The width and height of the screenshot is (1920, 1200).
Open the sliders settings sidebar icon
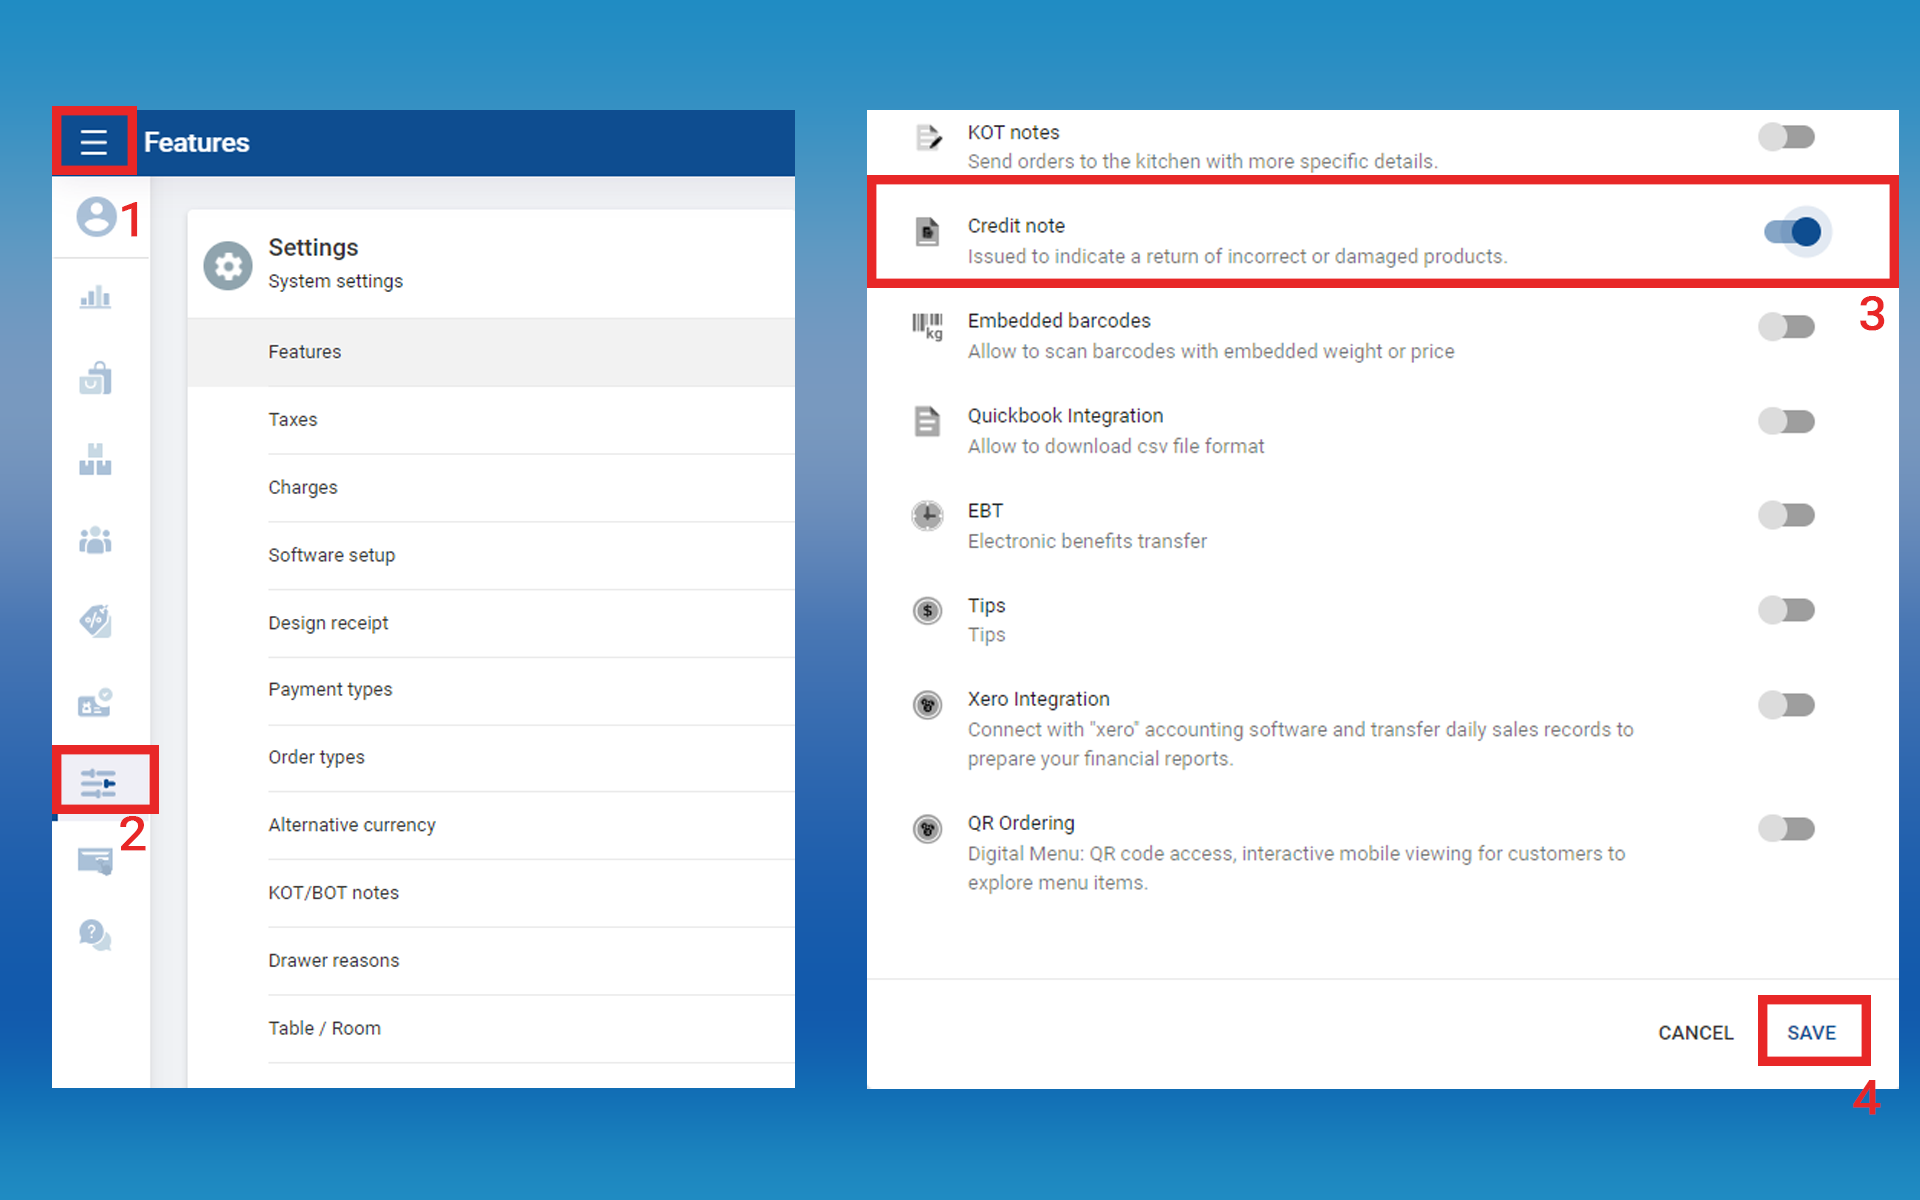coord(99,782)
